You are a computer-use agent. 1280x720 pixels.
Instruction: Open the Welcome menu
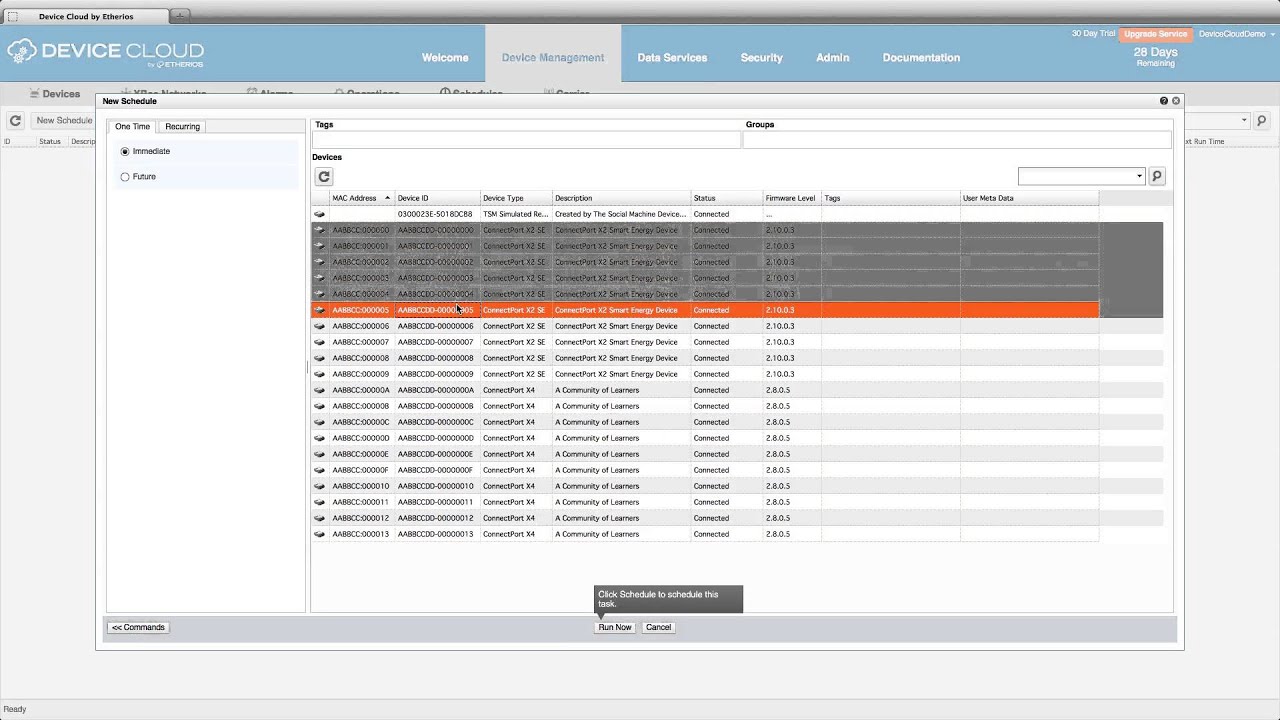click(445, 58)
